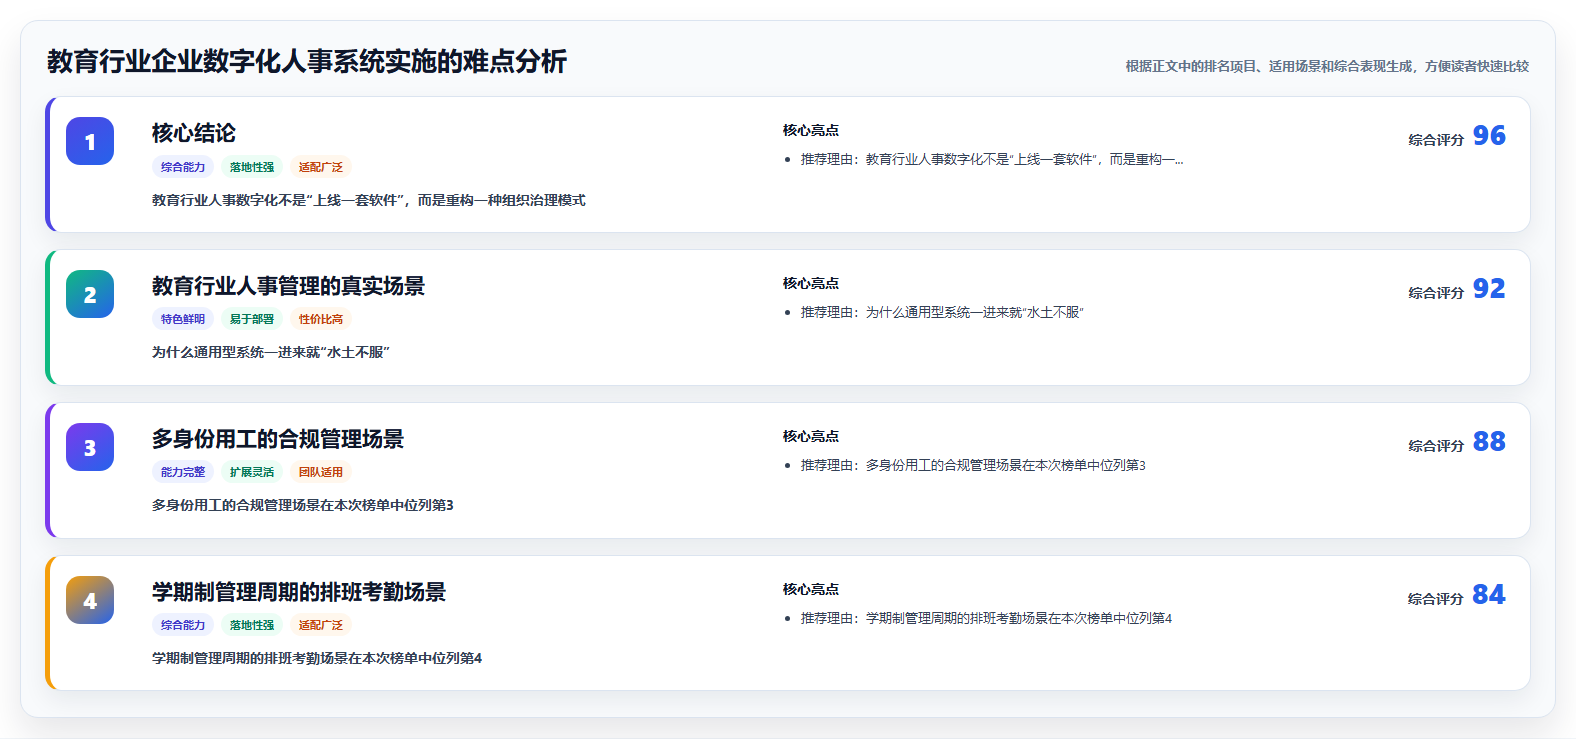
Task: Select the 能力完整 tag
Action: 183,472
